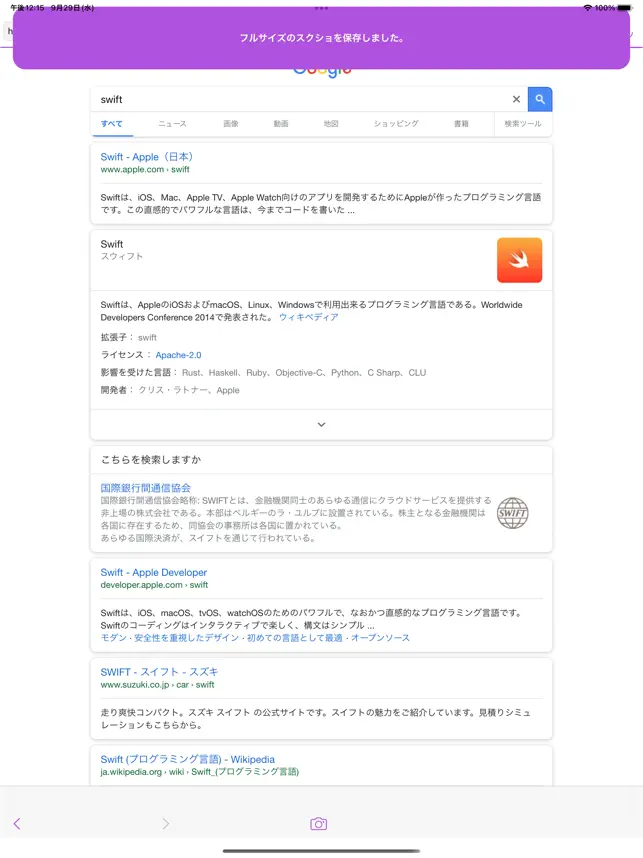Viewport: 643px width, 858px height.
Task: Click ja.wikipedia.org wiki URL text
Action: pos(200,772)
